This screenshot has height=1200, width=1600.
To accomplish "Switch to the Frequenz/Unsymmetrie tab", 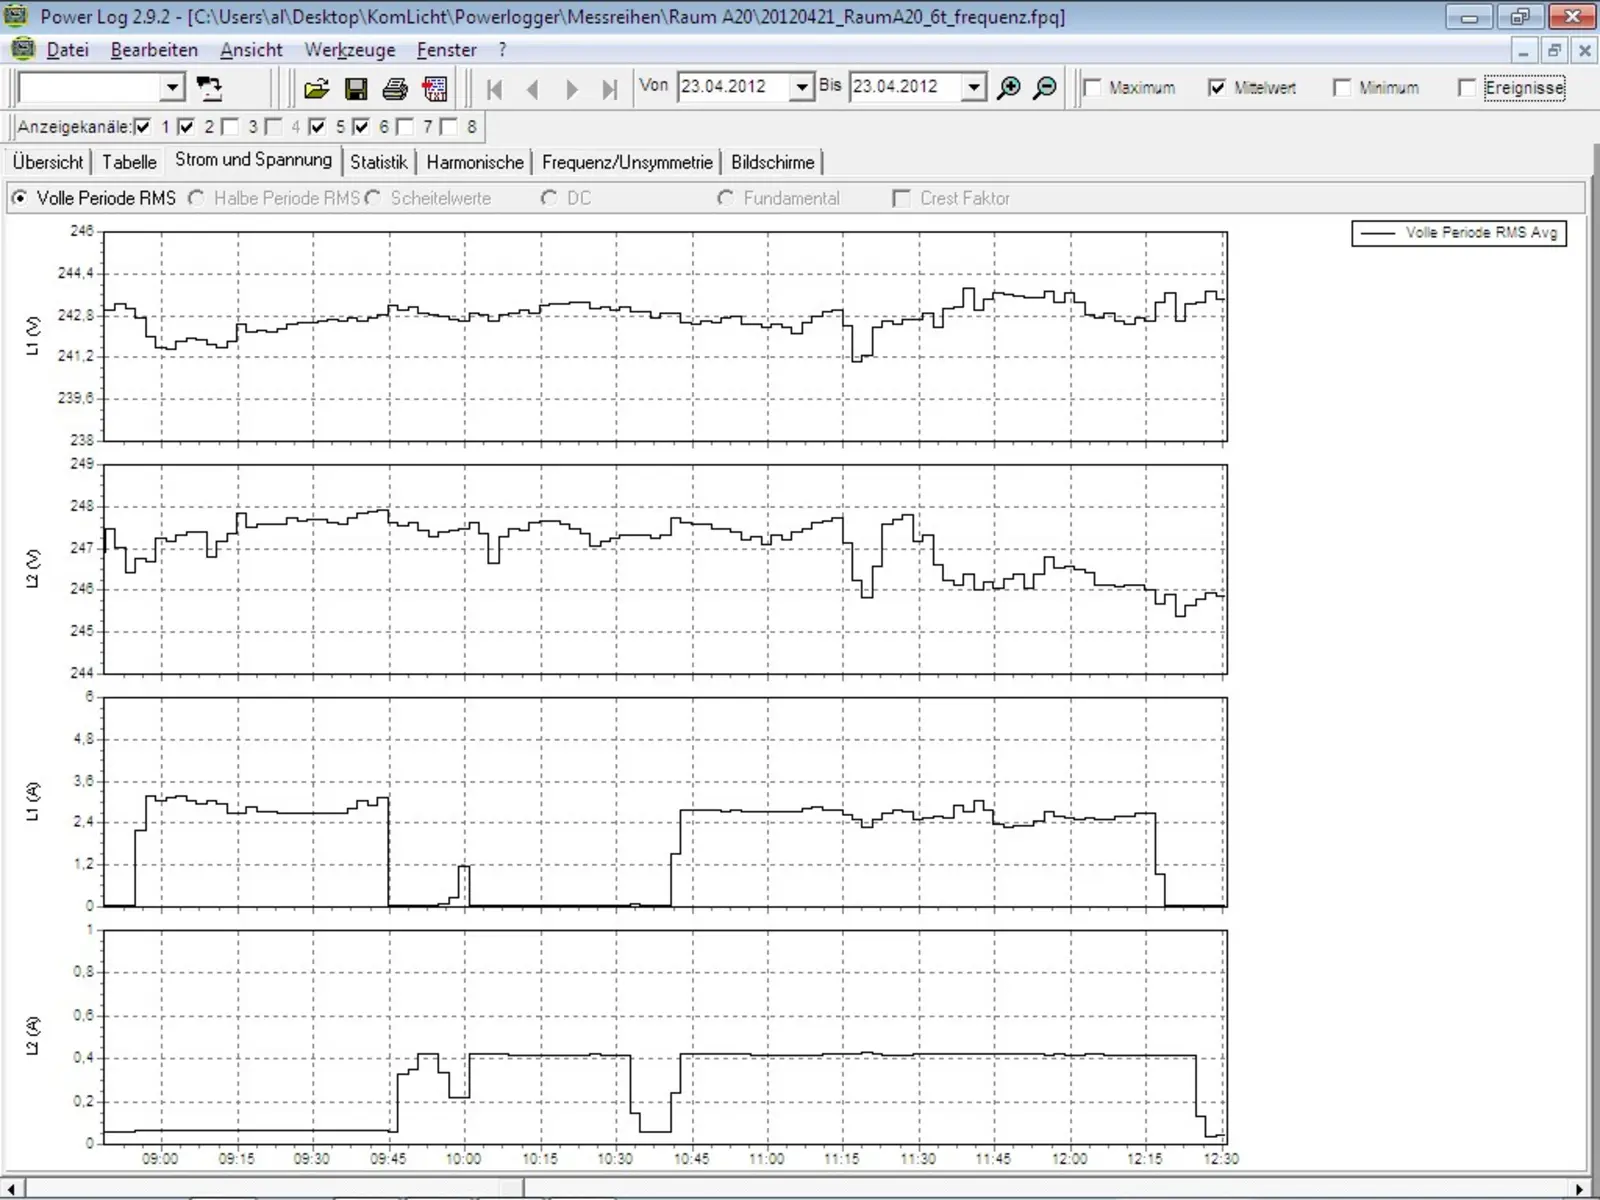I will (x=627, y=162).
